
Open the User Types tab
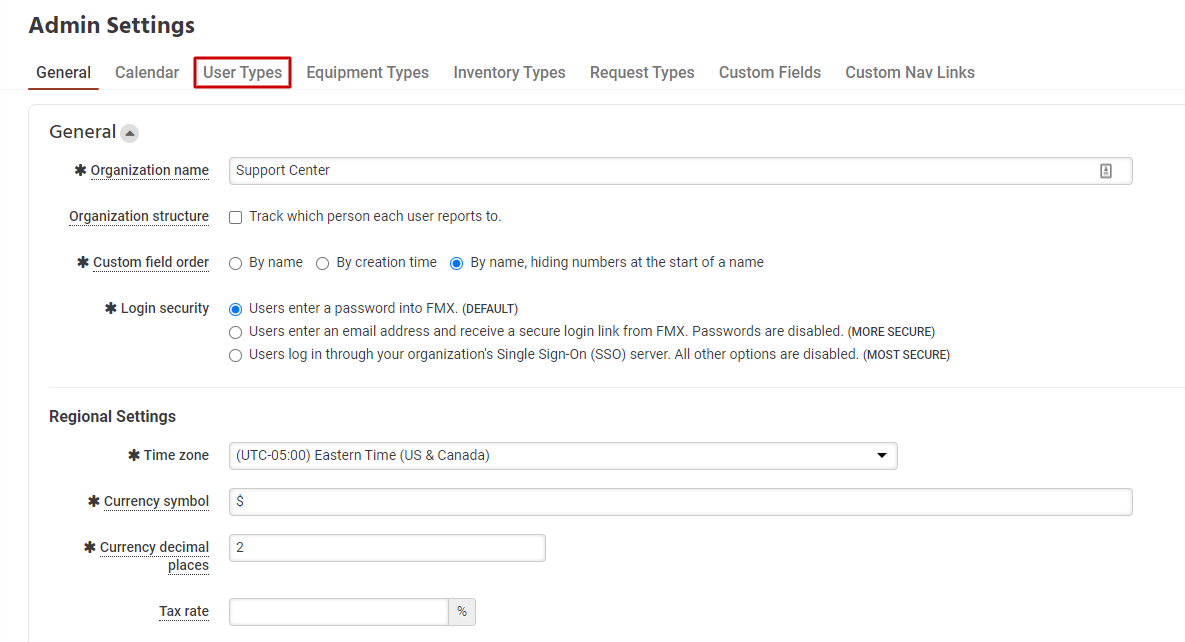[242, 73]
